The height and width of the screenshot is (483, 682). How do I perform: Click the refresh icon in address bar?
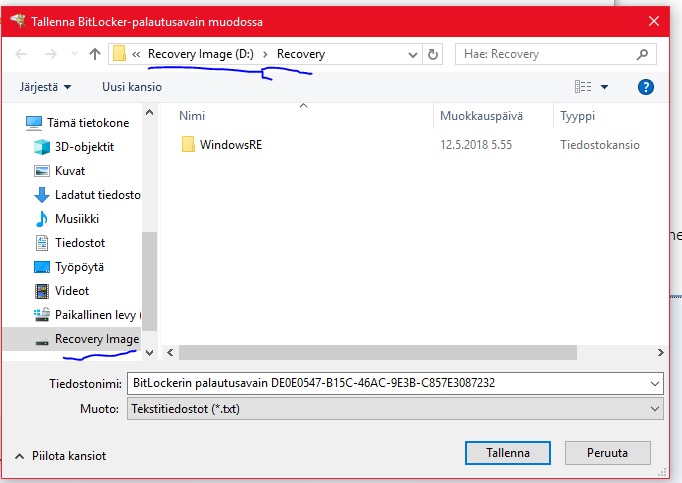(435, 54)
